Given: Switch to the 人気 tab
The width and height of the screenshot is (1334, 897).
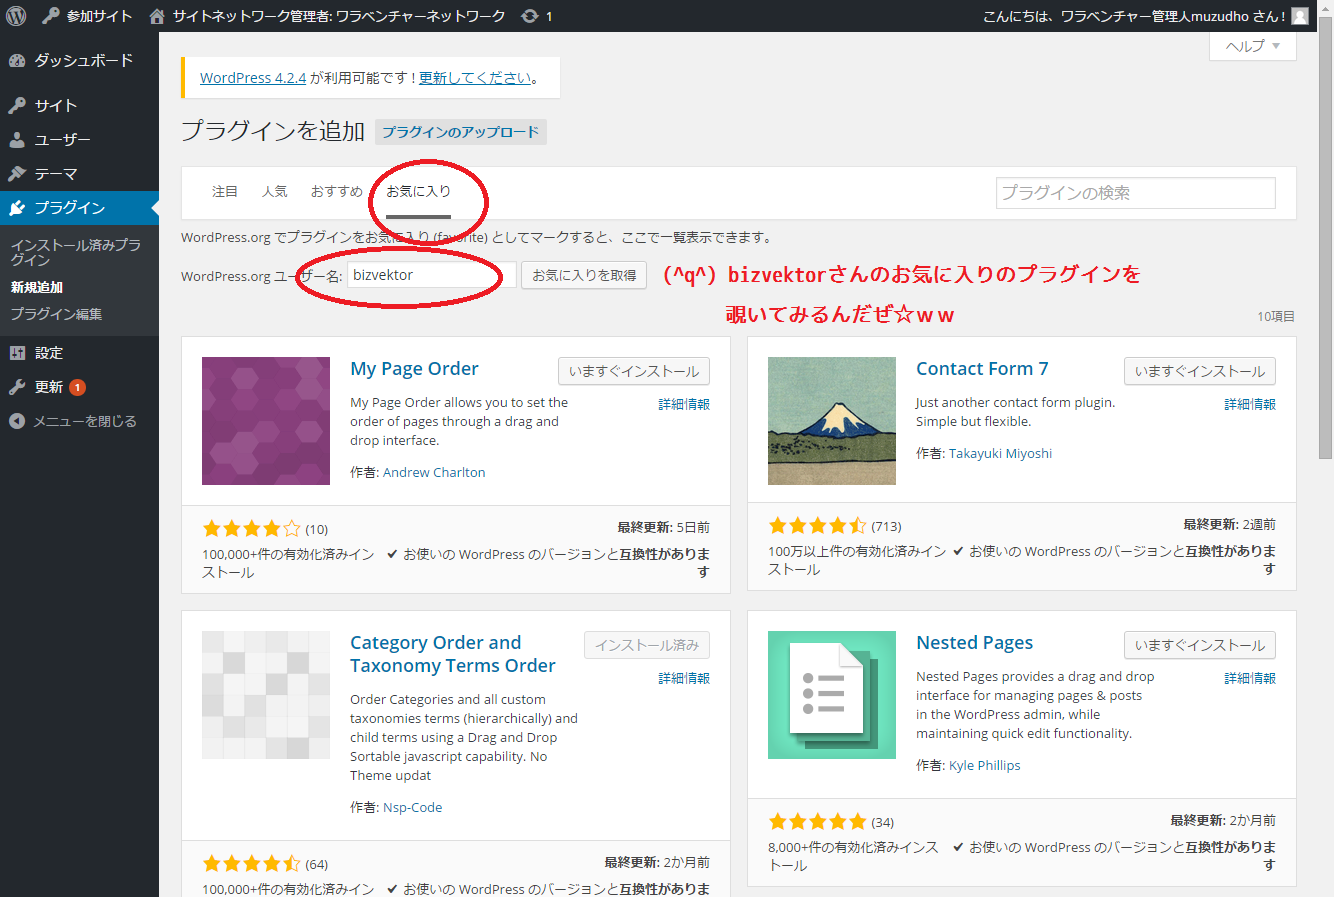Looking at the screenshot, I should point(275,191).
